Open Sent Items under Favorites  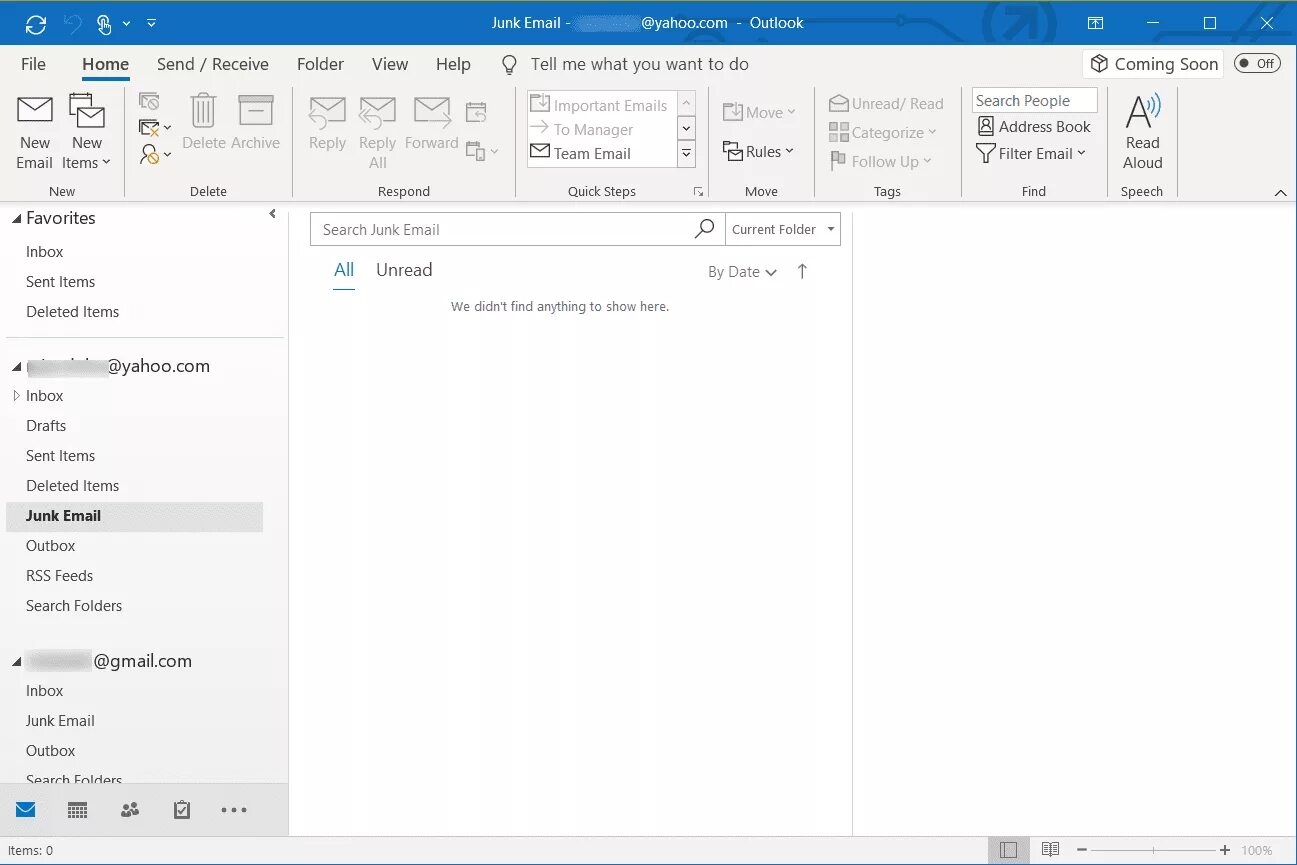point(60,282)
